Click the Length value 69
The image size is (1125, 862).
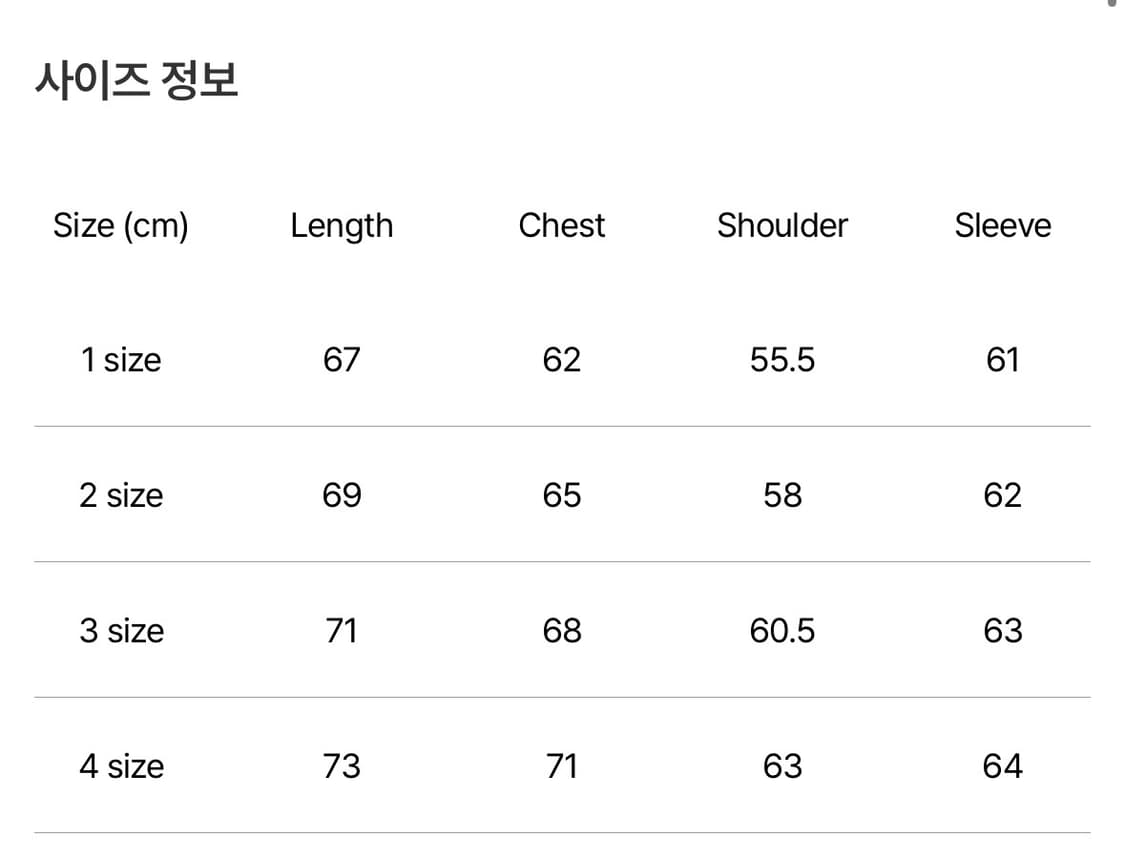point(341,495)
